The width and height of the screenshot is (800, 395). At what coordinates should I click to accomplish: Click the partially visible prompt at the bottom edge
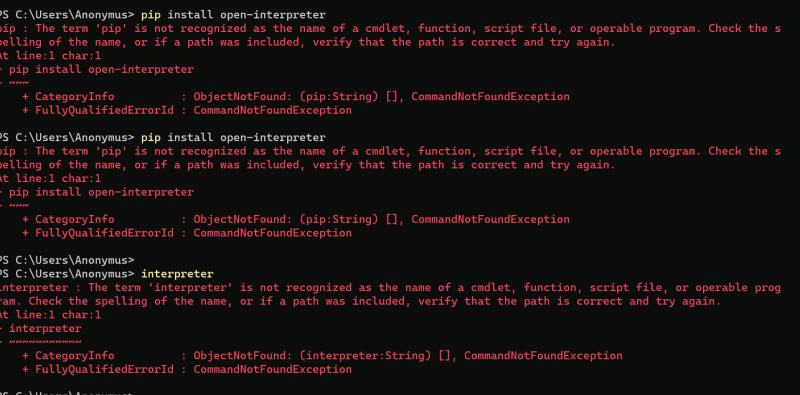coord(67,392)
